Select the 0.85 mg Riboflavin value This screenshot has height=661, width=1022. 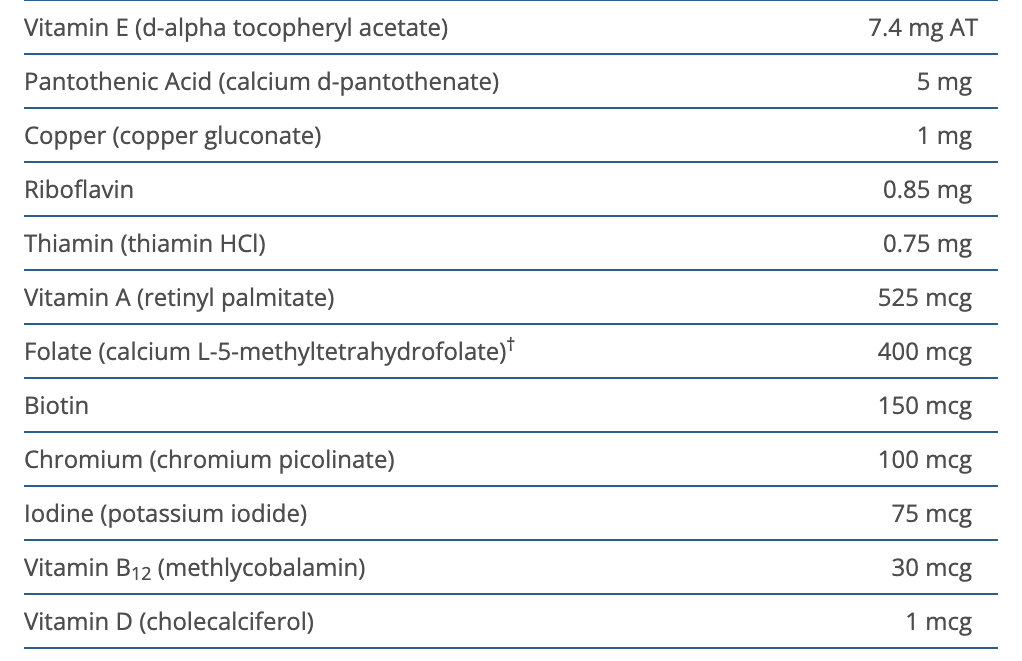[x=927, y=189]
